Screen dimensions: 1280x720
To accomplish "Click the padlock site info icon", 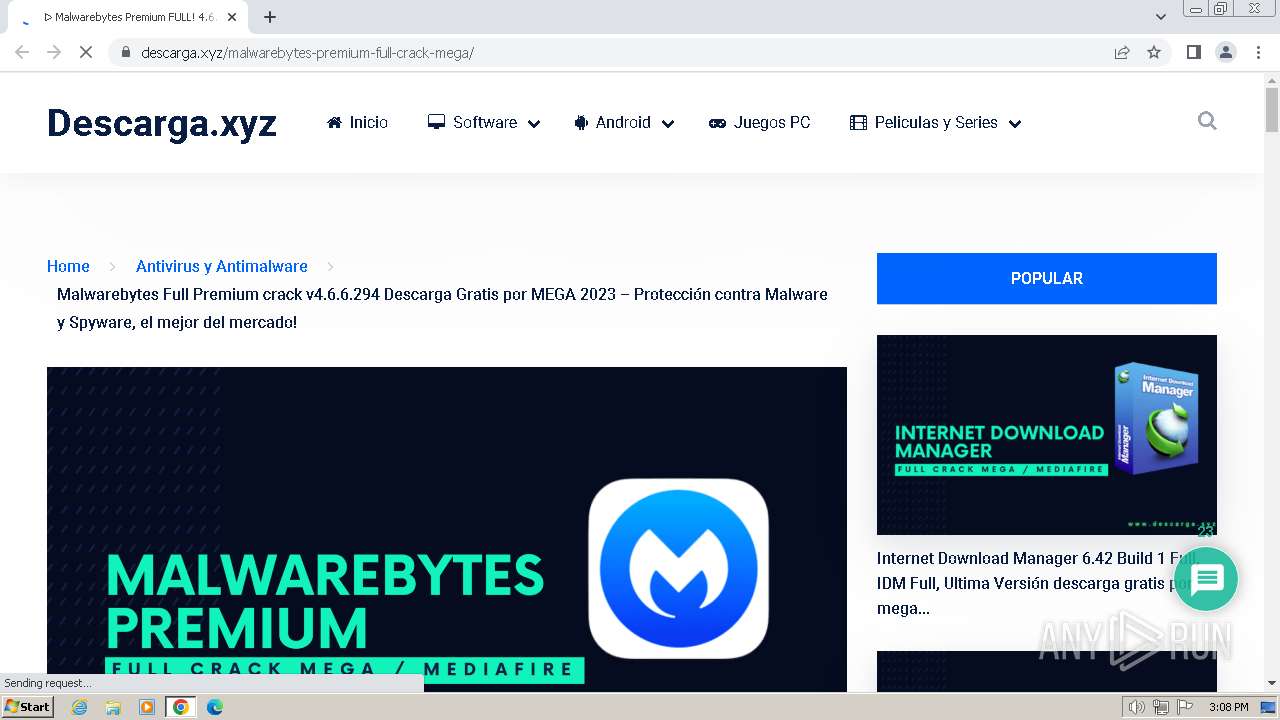I will coord(126,52).
